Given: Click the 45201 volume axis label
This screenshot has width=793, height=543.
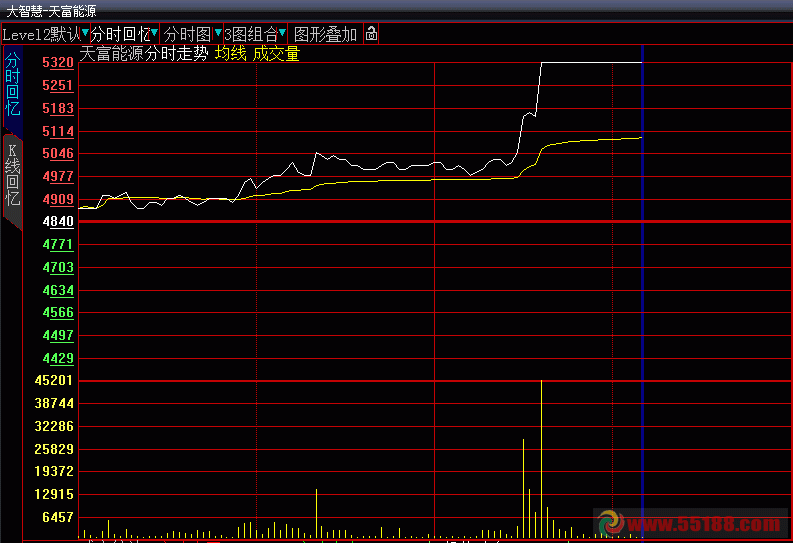Looking at the screenshot, I should tap(54, 380).
